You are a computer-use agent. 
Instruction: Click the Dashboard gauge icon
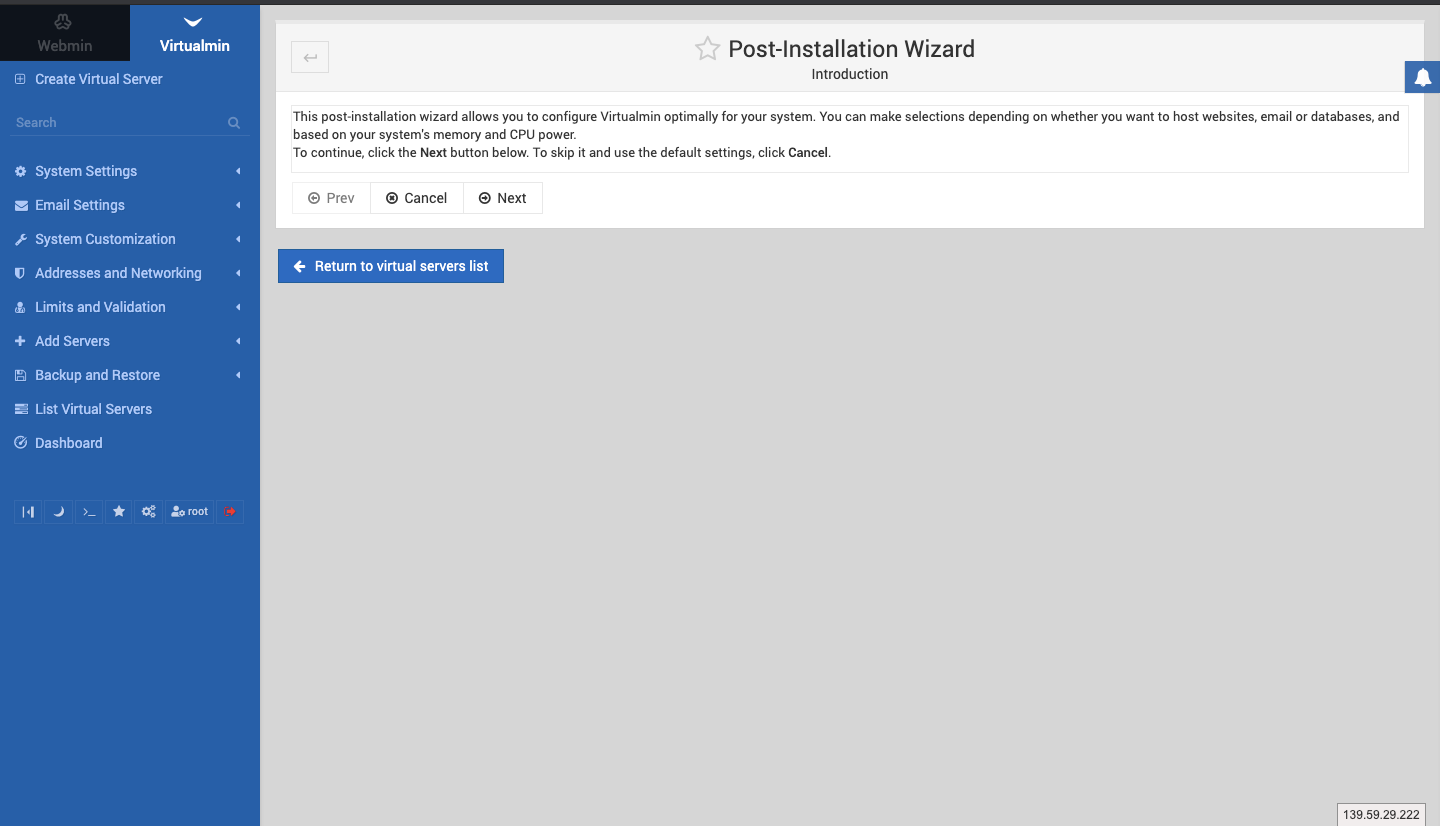point(20,443)
